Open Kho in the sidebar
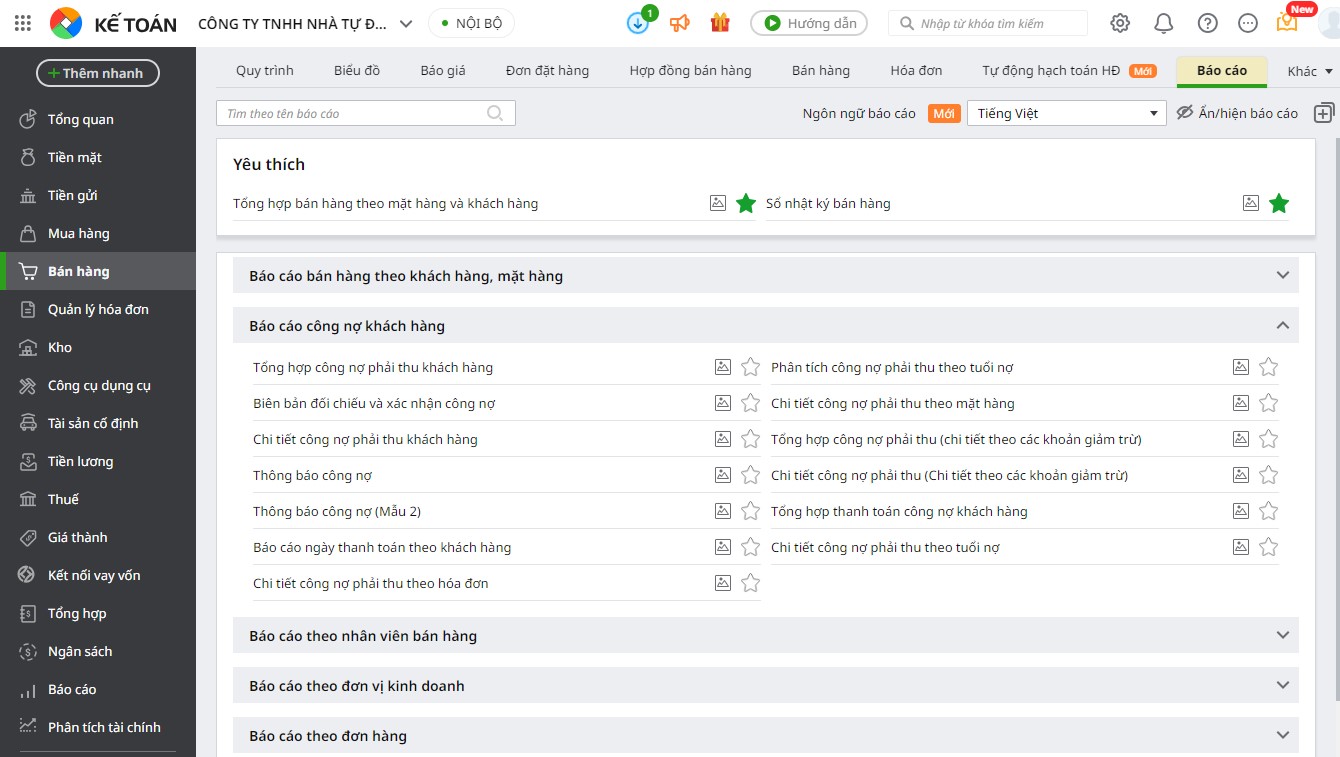The width and height of the screenshot is (1340, 757). (98, 347)
